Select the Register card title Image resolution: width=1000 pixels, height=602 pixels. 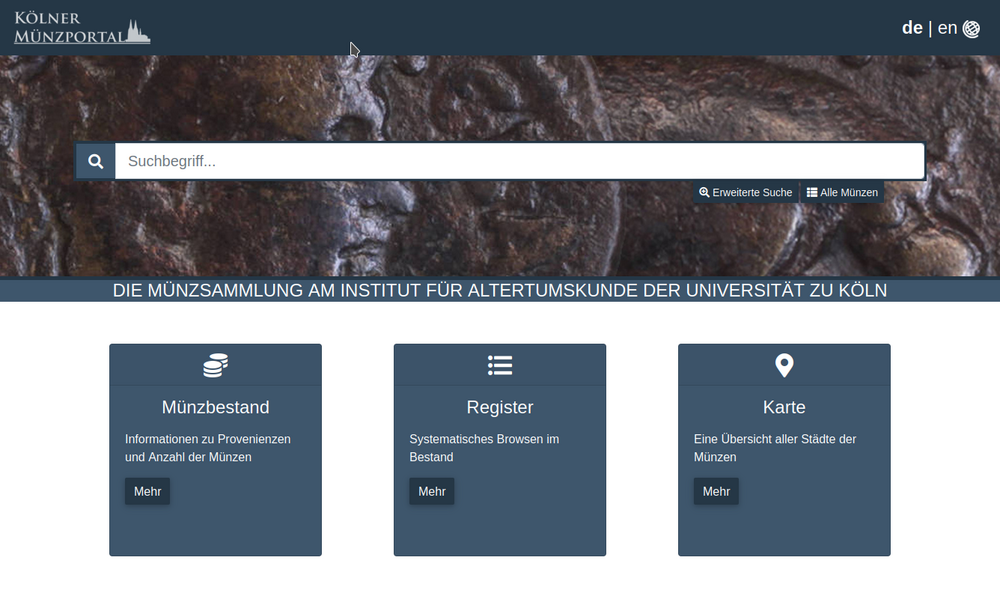500,408
